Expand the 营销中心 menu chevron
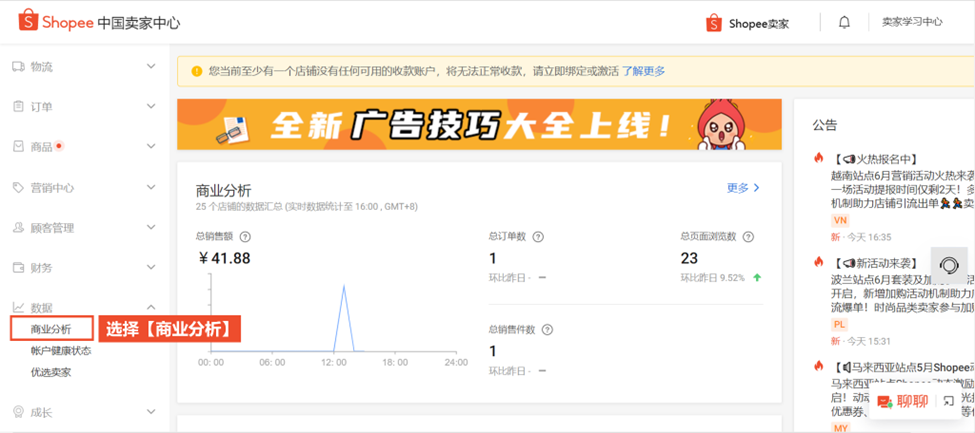The image size is (975, 433). tap(150, 187)
